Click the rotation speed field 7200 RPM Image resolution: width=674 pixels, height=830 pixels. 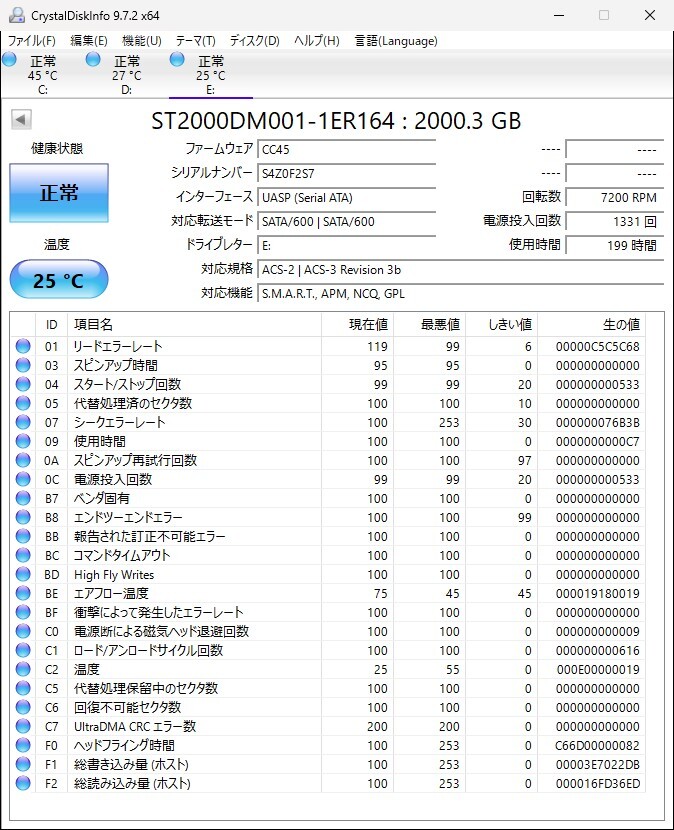614,197
